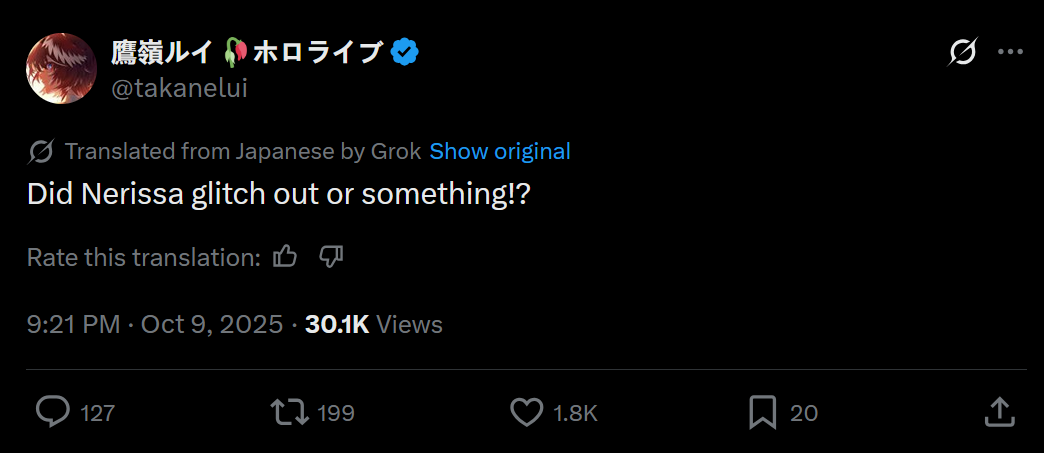Image resolution: width=1044 pixels, height=453 pixels.
Task: Click the share upload icon
Action: (x=999, y=411)
